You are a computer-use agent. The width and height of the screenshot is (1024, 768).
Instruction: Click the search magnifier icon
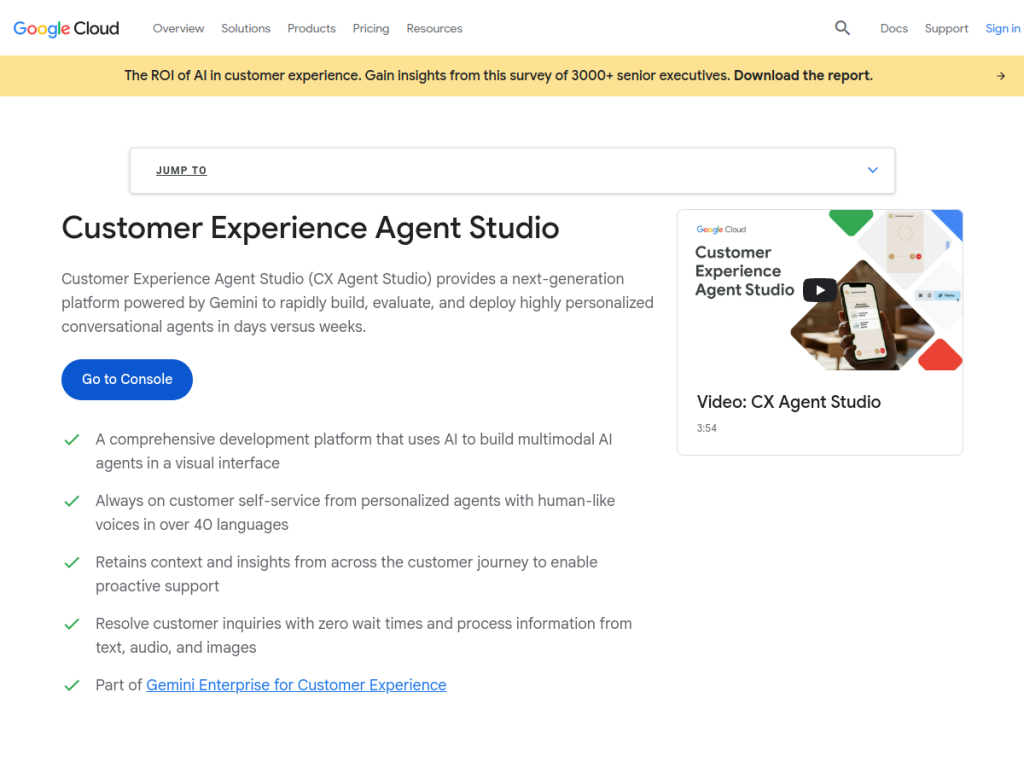842,28
